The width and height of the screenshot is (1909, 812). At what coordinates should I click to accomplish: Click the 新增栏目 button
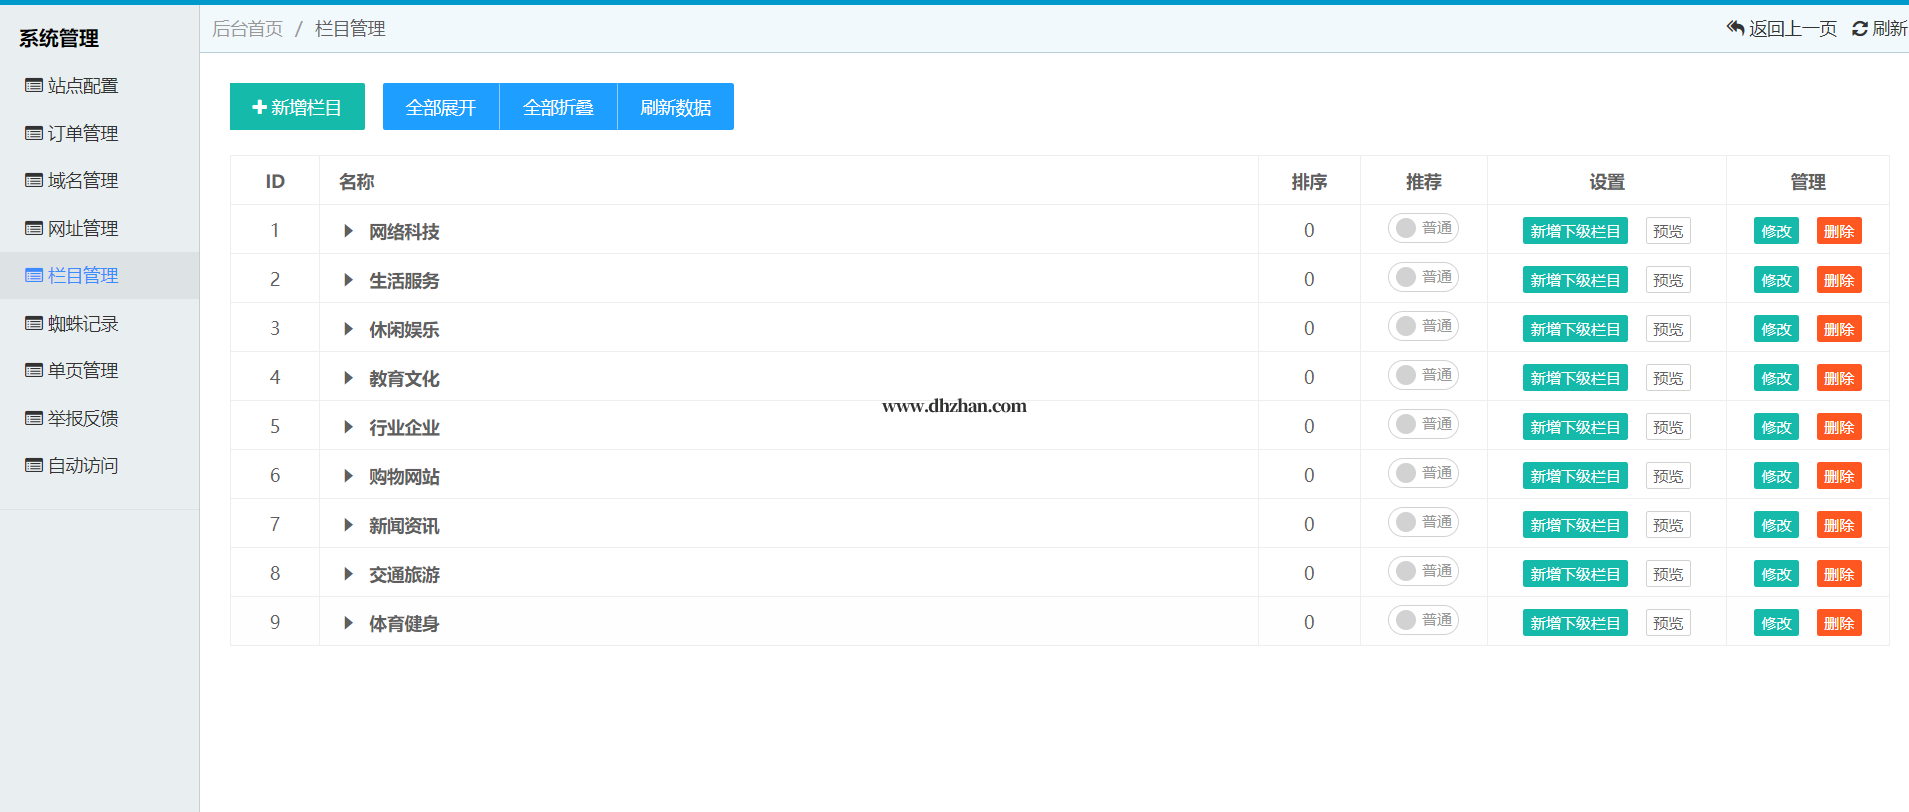297,107
